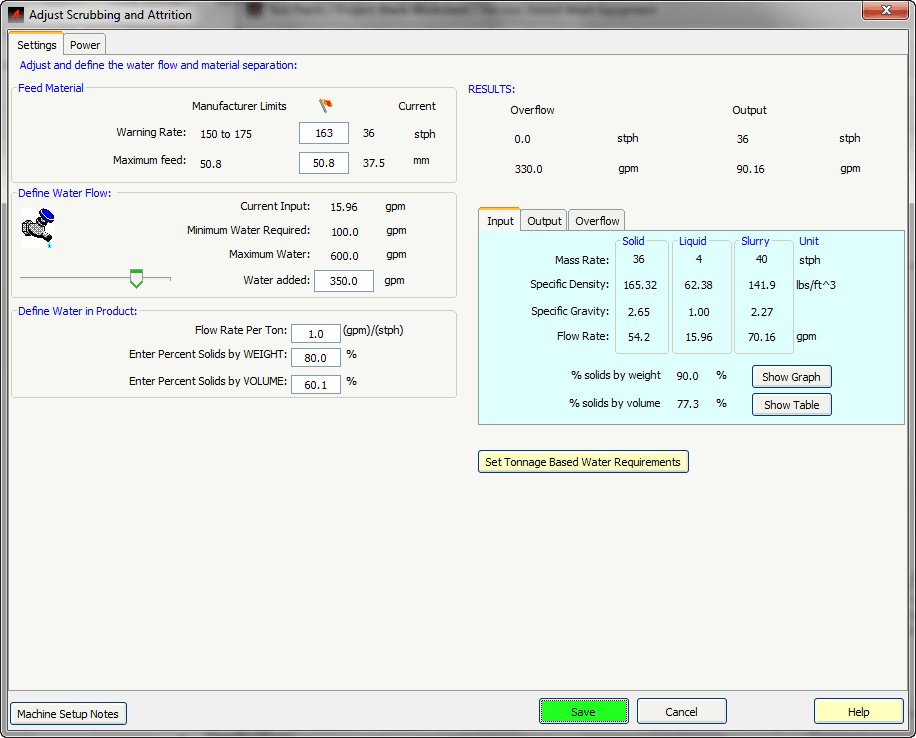Select the Input results tab
The image size is (916, 738).
pyautogui.click(x=500, y=221)
